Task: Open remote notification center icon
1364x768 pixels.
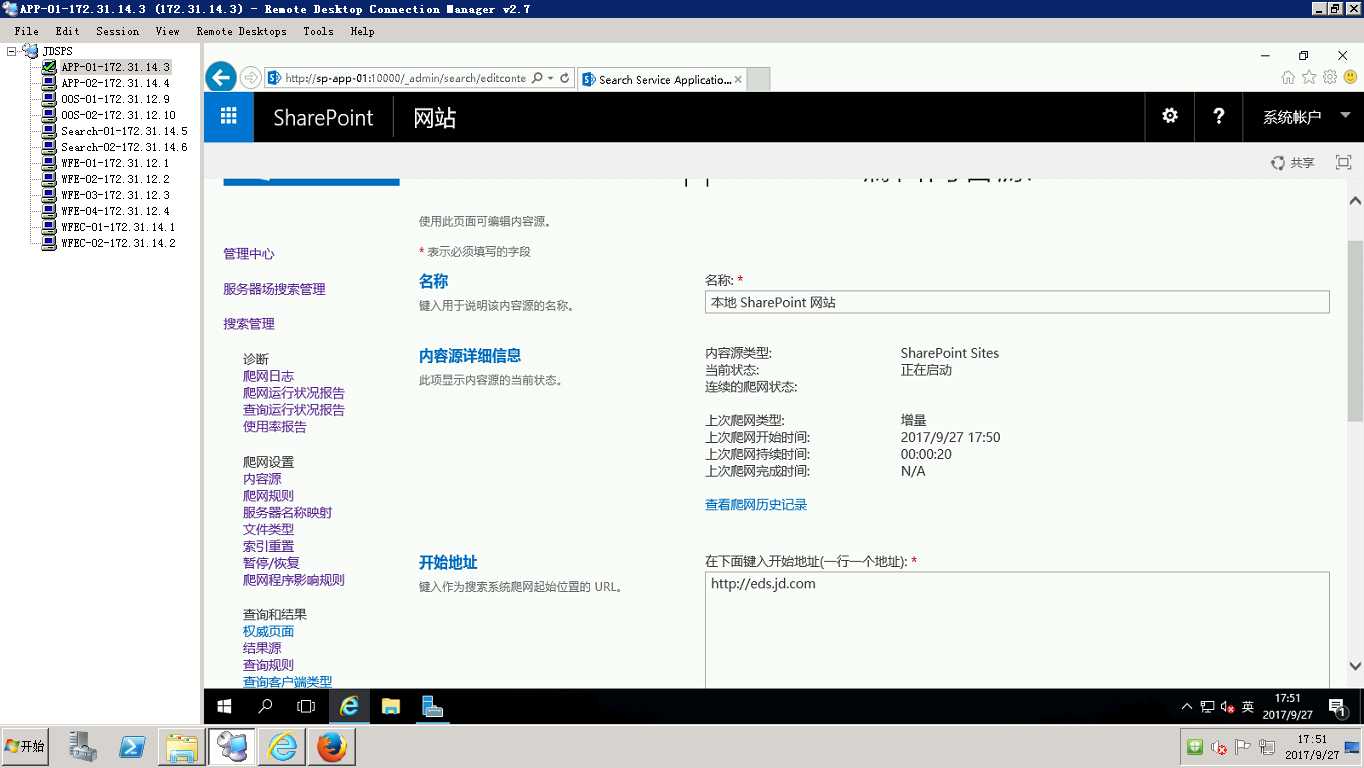Action: [x=1337, y=707]
